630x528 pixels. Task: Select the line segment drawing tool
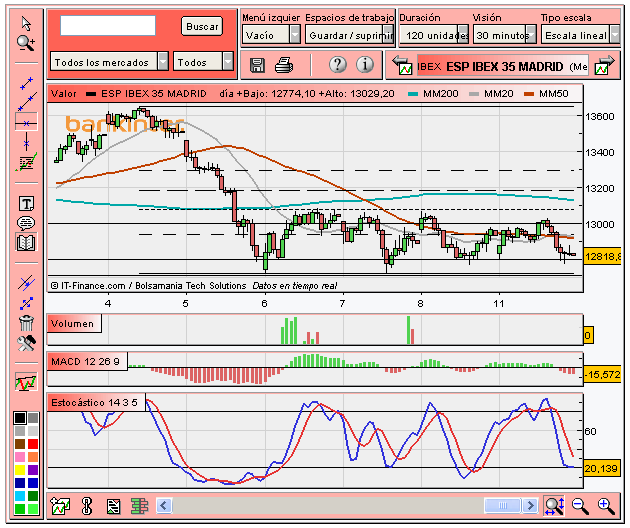[x=26, y=84]
